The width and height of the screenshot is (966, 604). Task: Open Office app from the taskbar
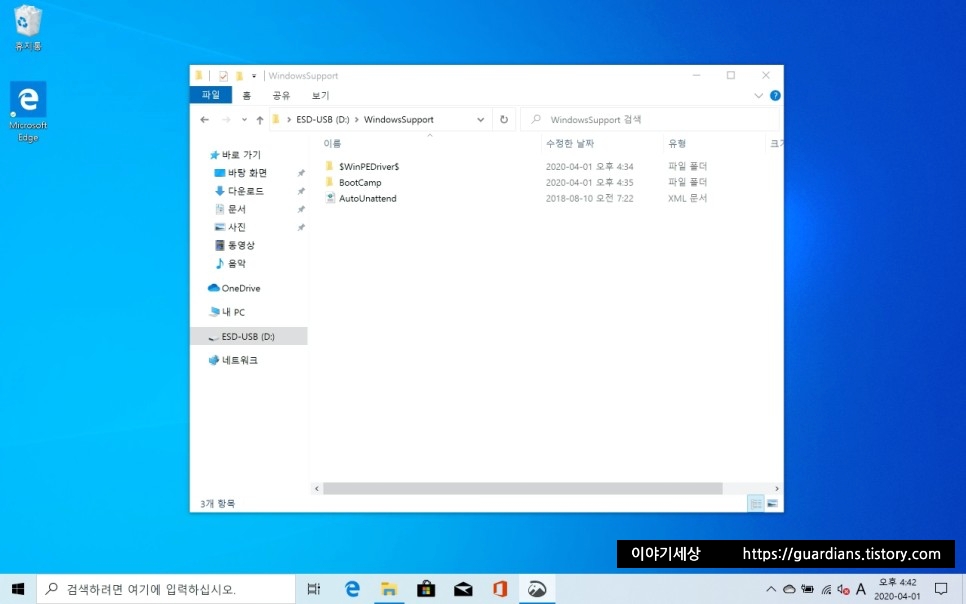[x=500, y=589]
